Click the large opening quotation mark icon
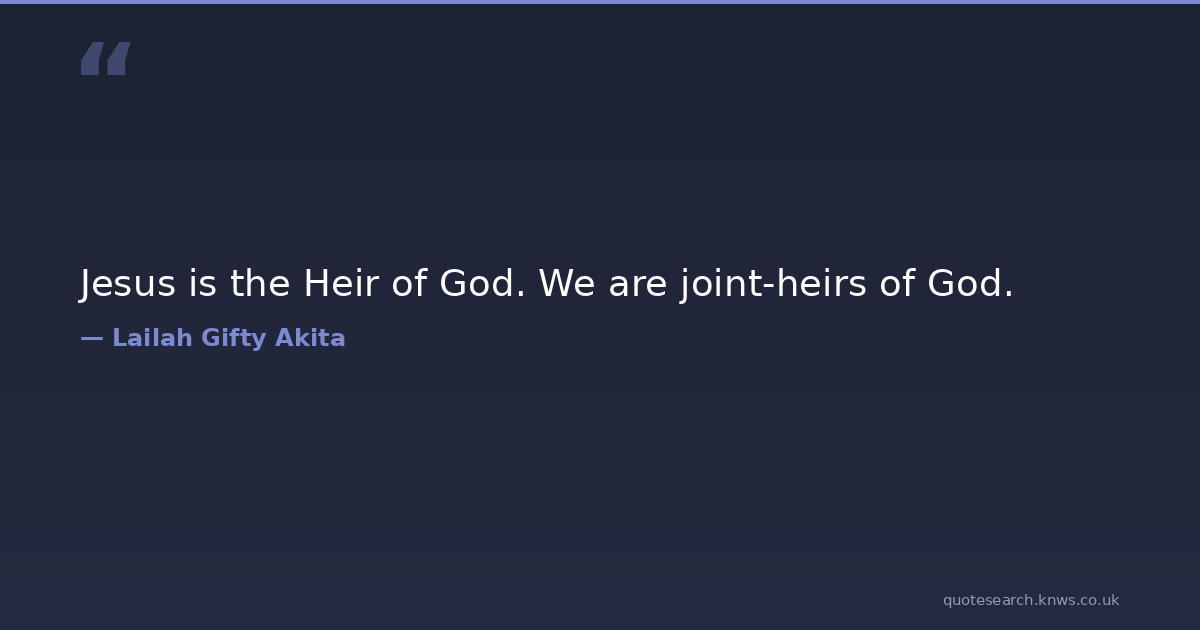The width and height of the screenshot is (1200, 630). click(x=105, y=59)
